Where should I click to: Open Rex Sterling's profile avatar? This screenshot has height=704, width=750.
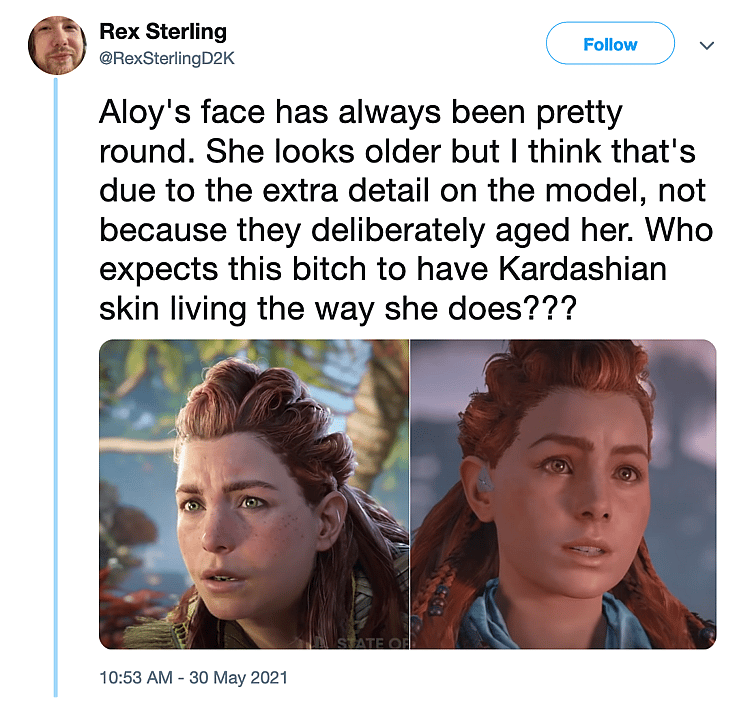pos(57,45)
